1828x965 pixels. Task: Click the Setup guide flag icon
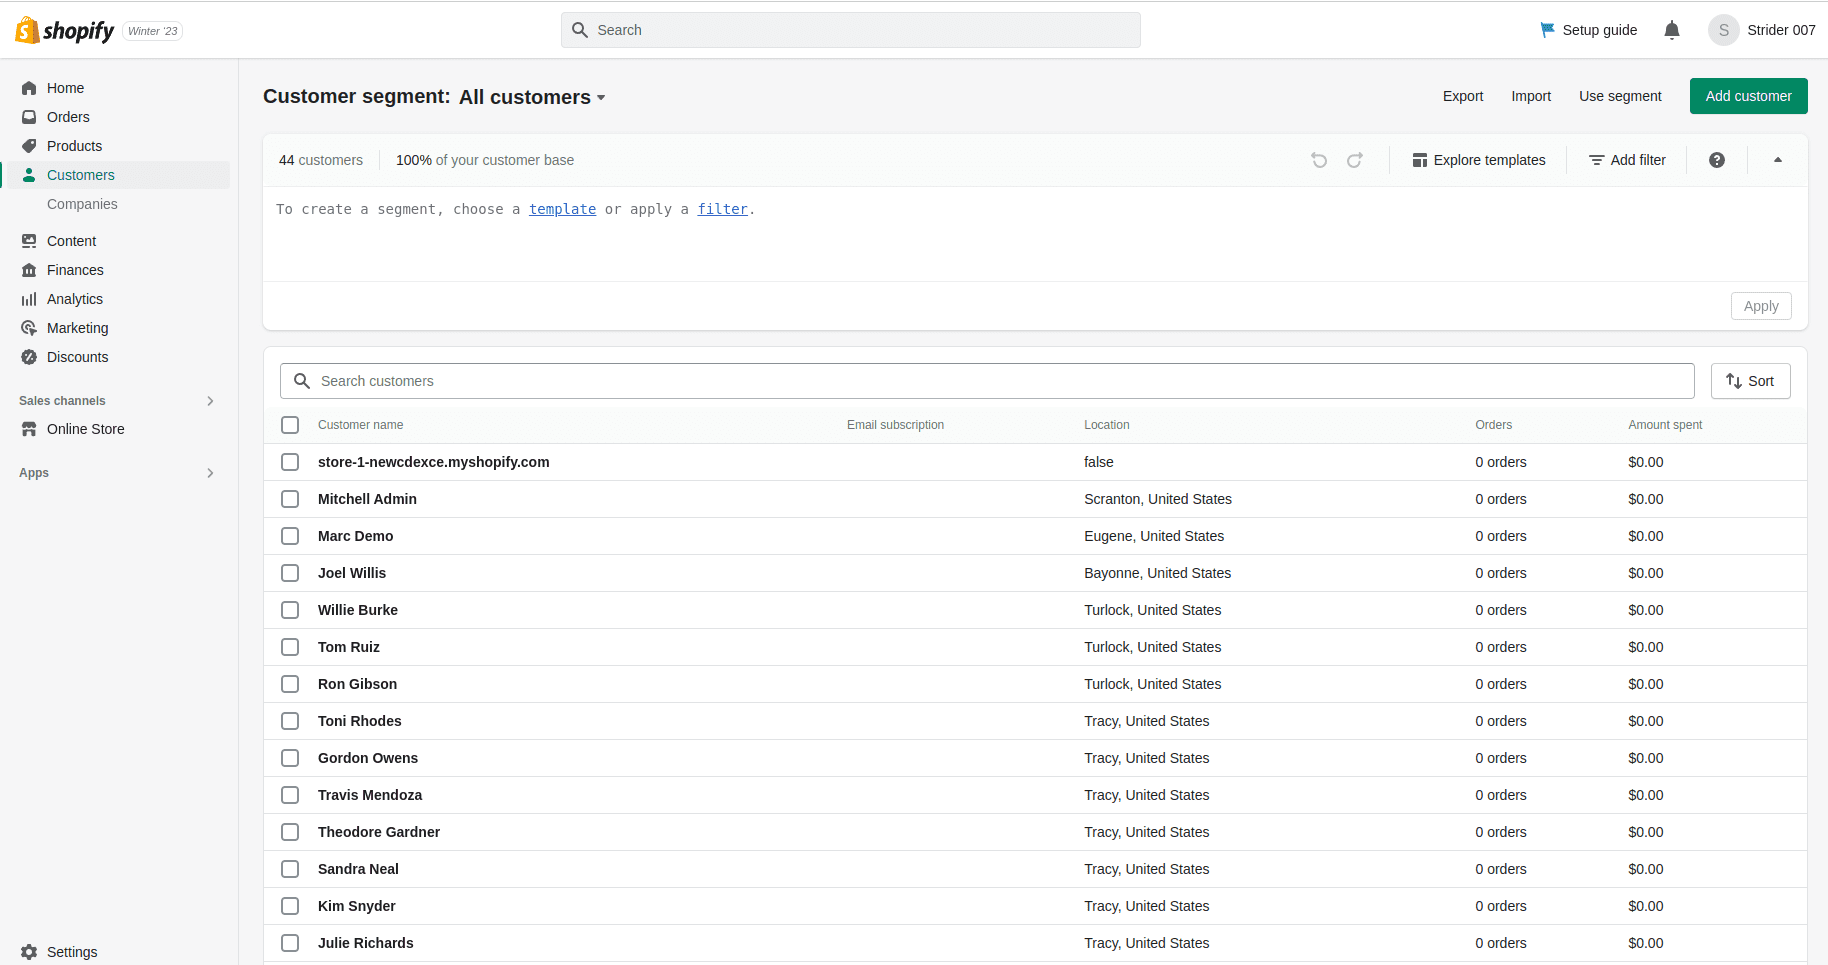[1548, 30]
